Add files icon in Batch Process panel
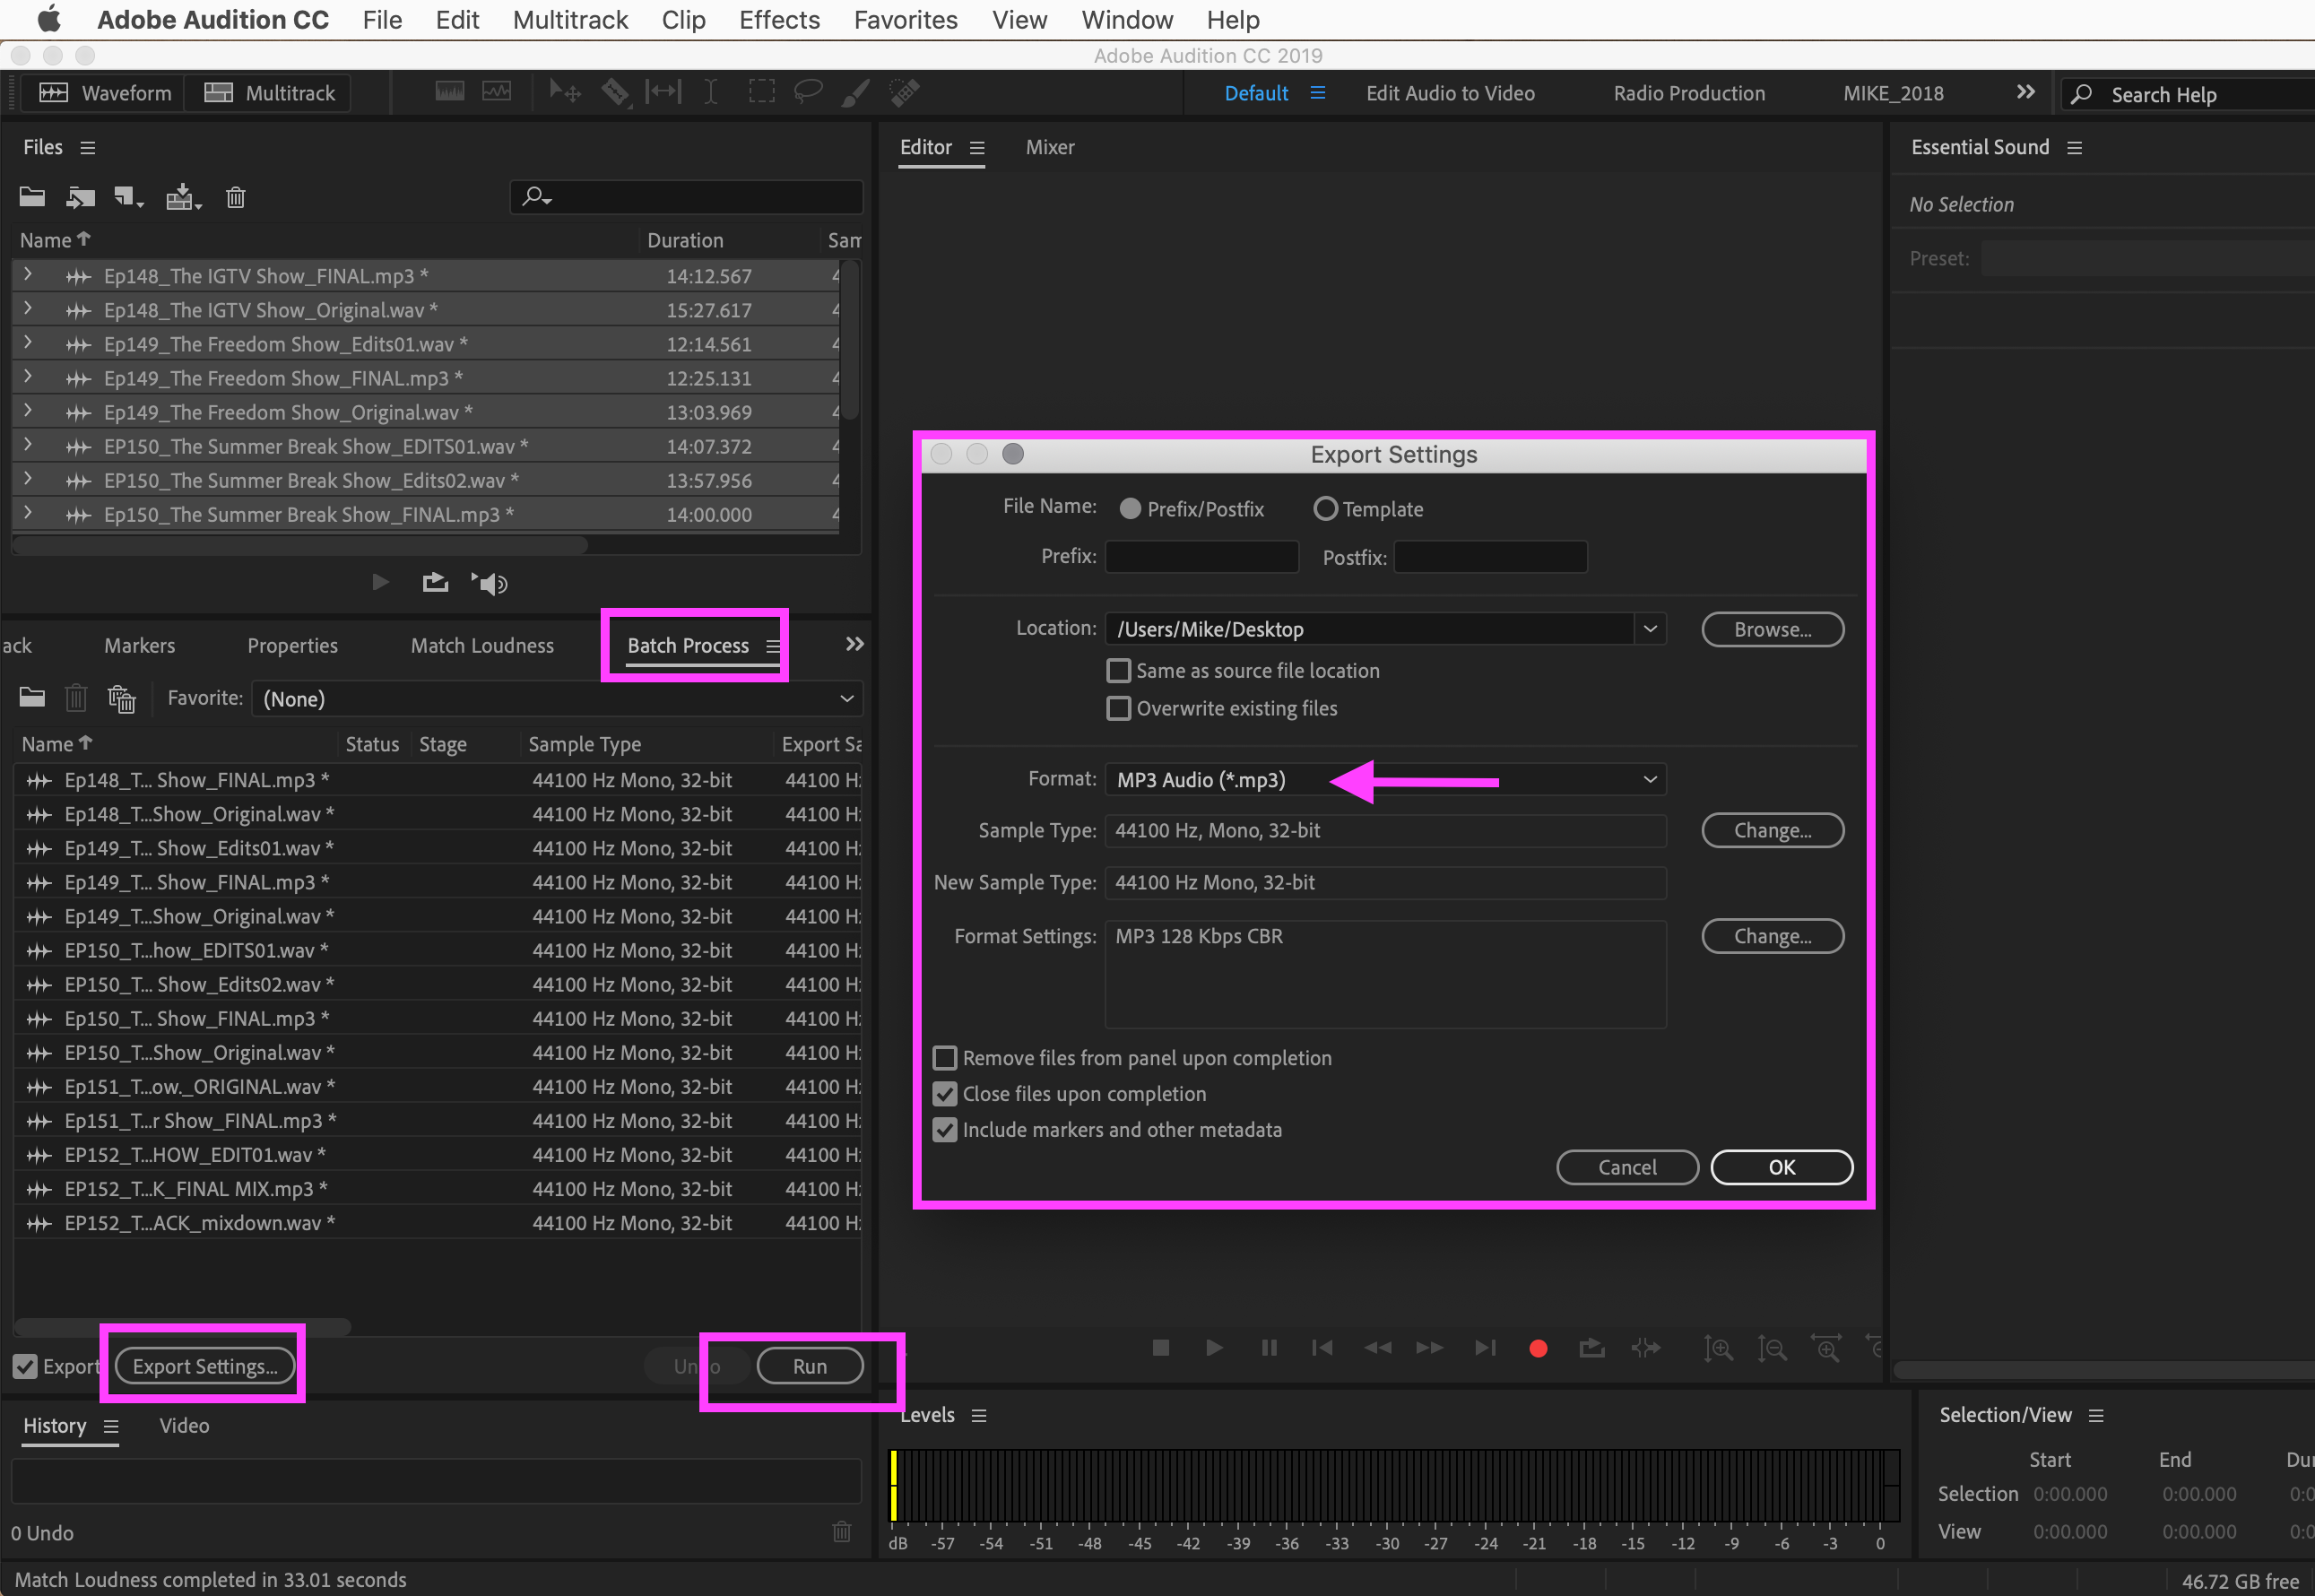Image resolution: width=2315 pixels, height=1596 pixels. [32, 697]
